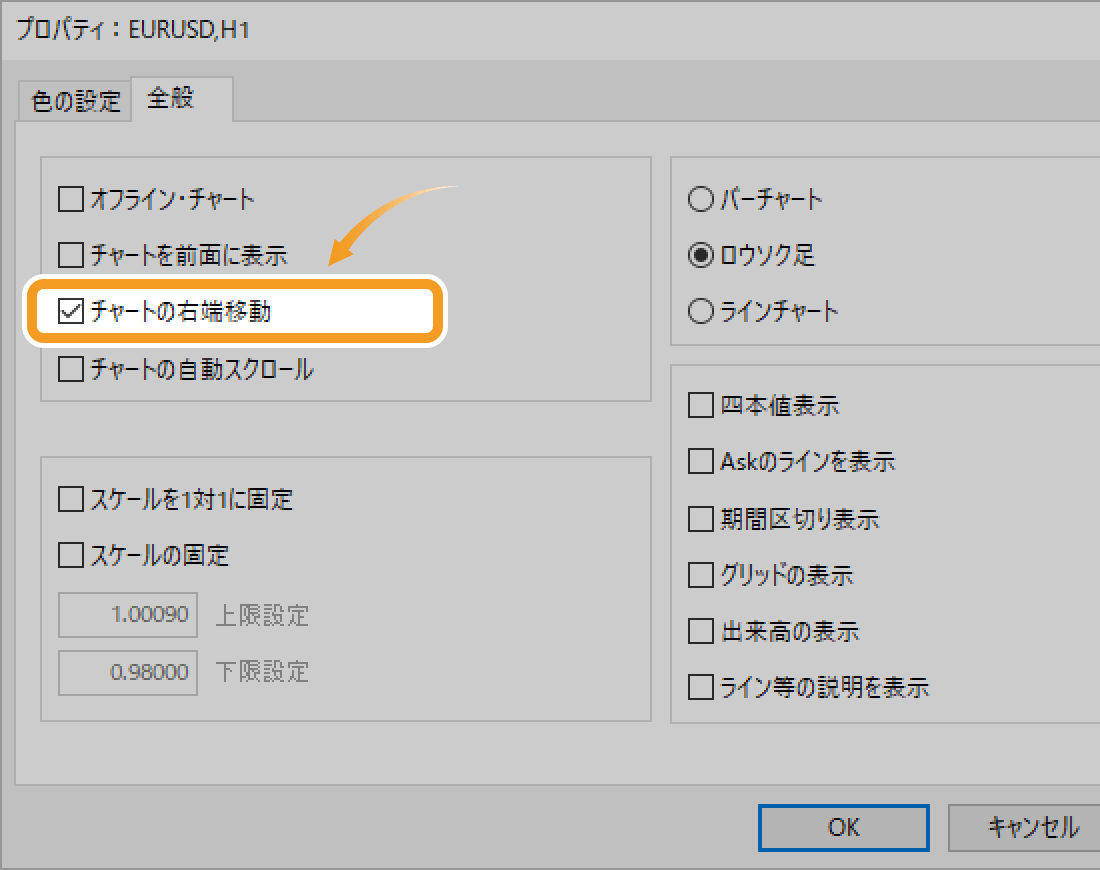1100x870 pixels.
Task: Select the バーチャート radio button
Action: pyautogui.click(x=700, y=199)
